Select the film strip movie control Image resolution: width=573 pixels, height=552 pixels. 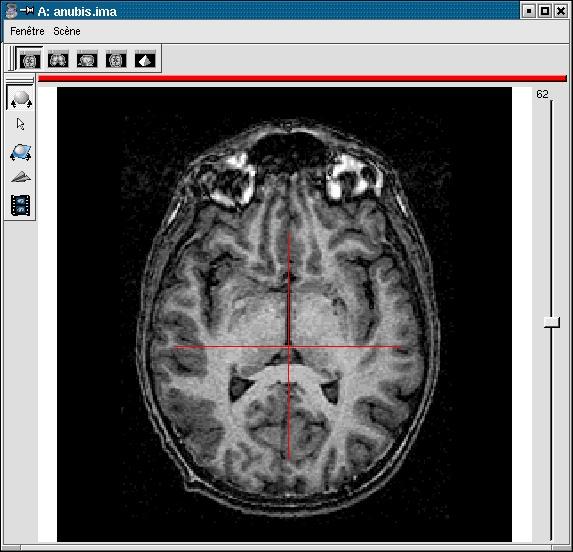pyautogui.click(x=20, y=205)
